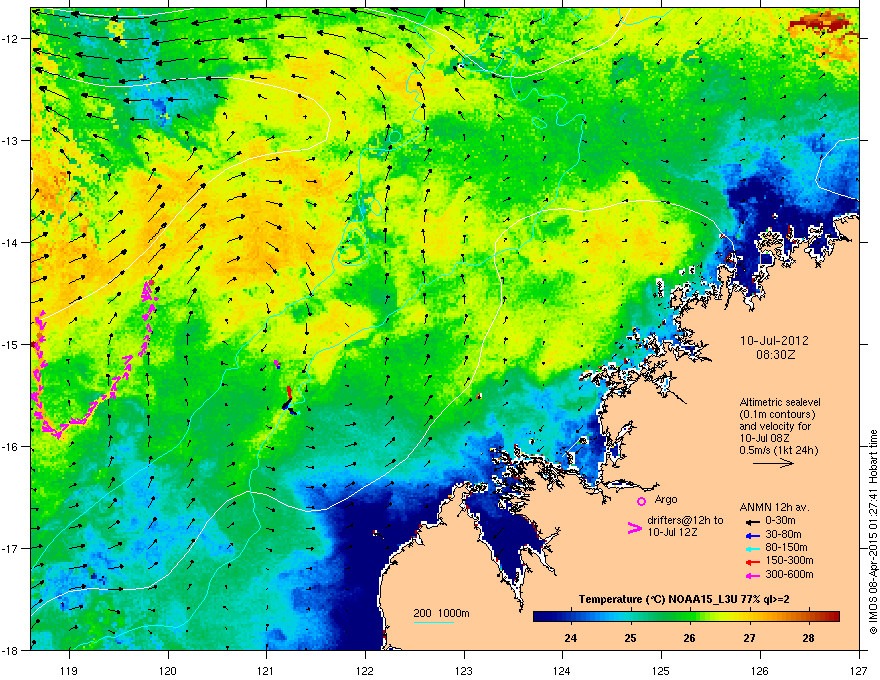The image size is (880, 680).
Task: Click the longitude axis label 124
Action: 563,670
